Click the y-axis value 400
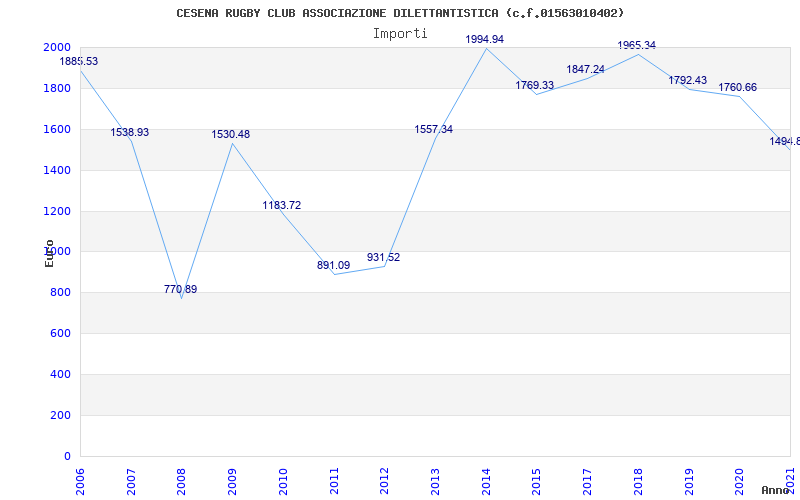The image size is (800, 500). pos(60,374)
